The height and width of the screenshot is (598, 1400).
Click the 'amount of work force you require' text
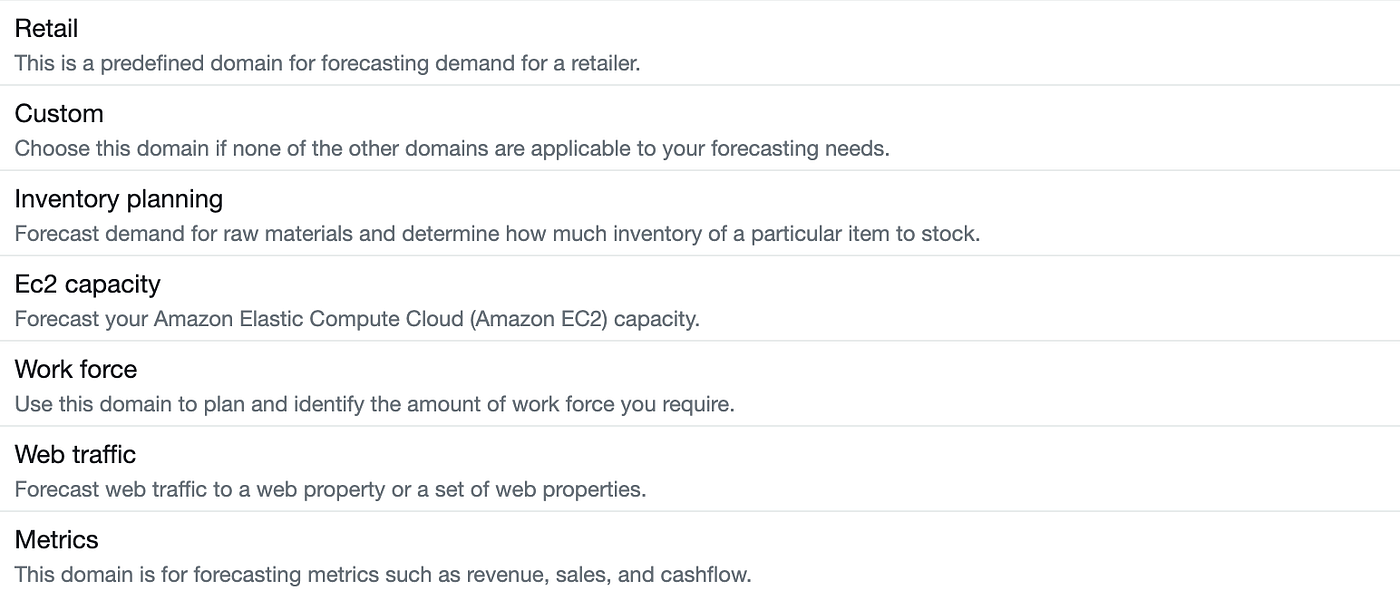click(x=374, y=405)
